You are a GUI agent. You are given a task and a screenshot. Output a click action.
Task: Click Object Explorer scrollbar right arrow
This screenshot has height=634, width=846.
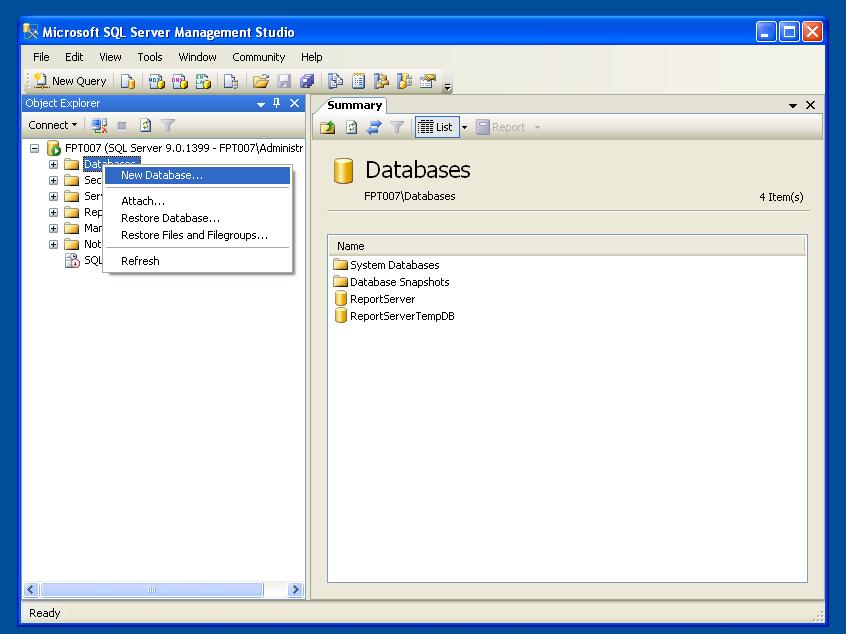[x=295, y=590]
